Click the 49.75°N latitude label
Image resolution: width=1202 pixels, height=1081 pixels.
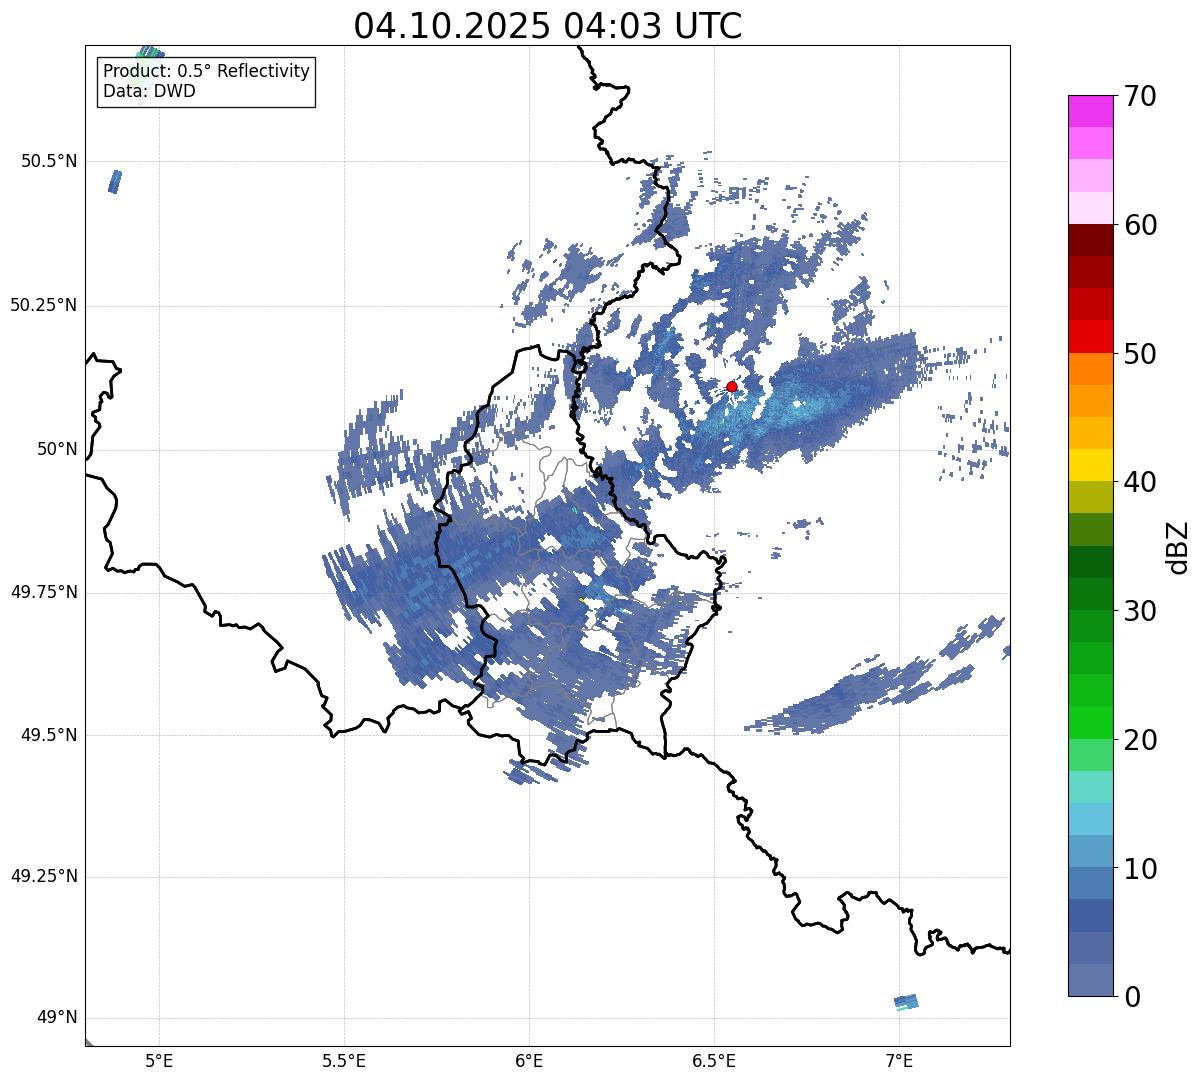tap(44, 592)
